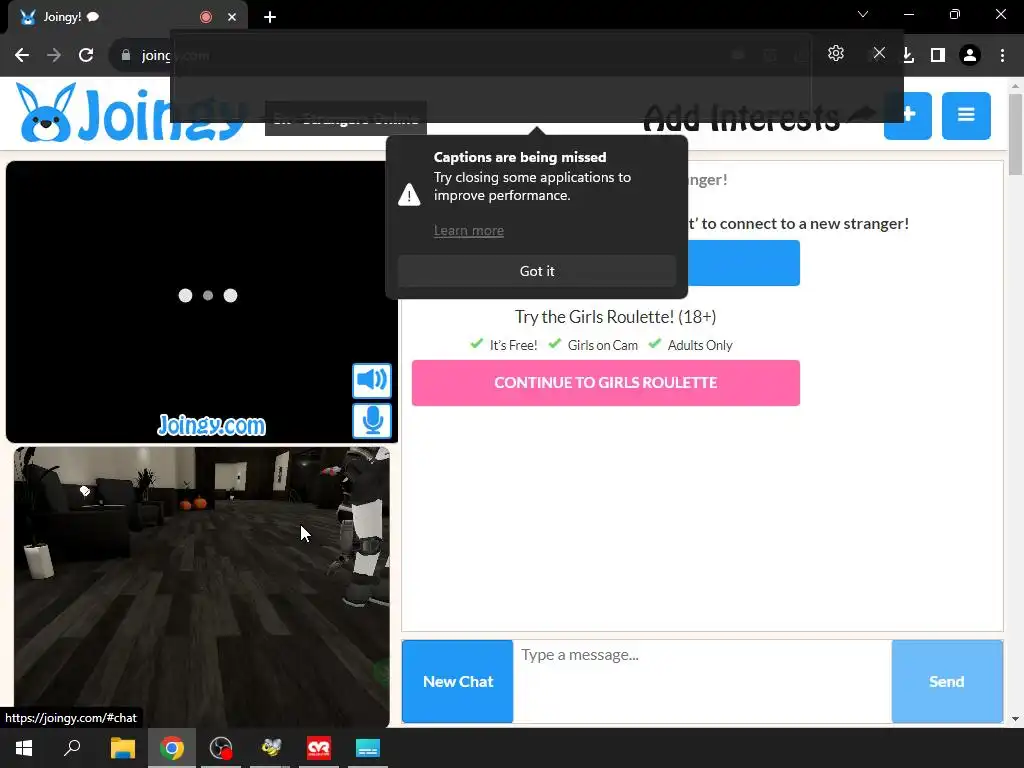
Task: Close the live caption overlay bar
Action: click(879, 54)
